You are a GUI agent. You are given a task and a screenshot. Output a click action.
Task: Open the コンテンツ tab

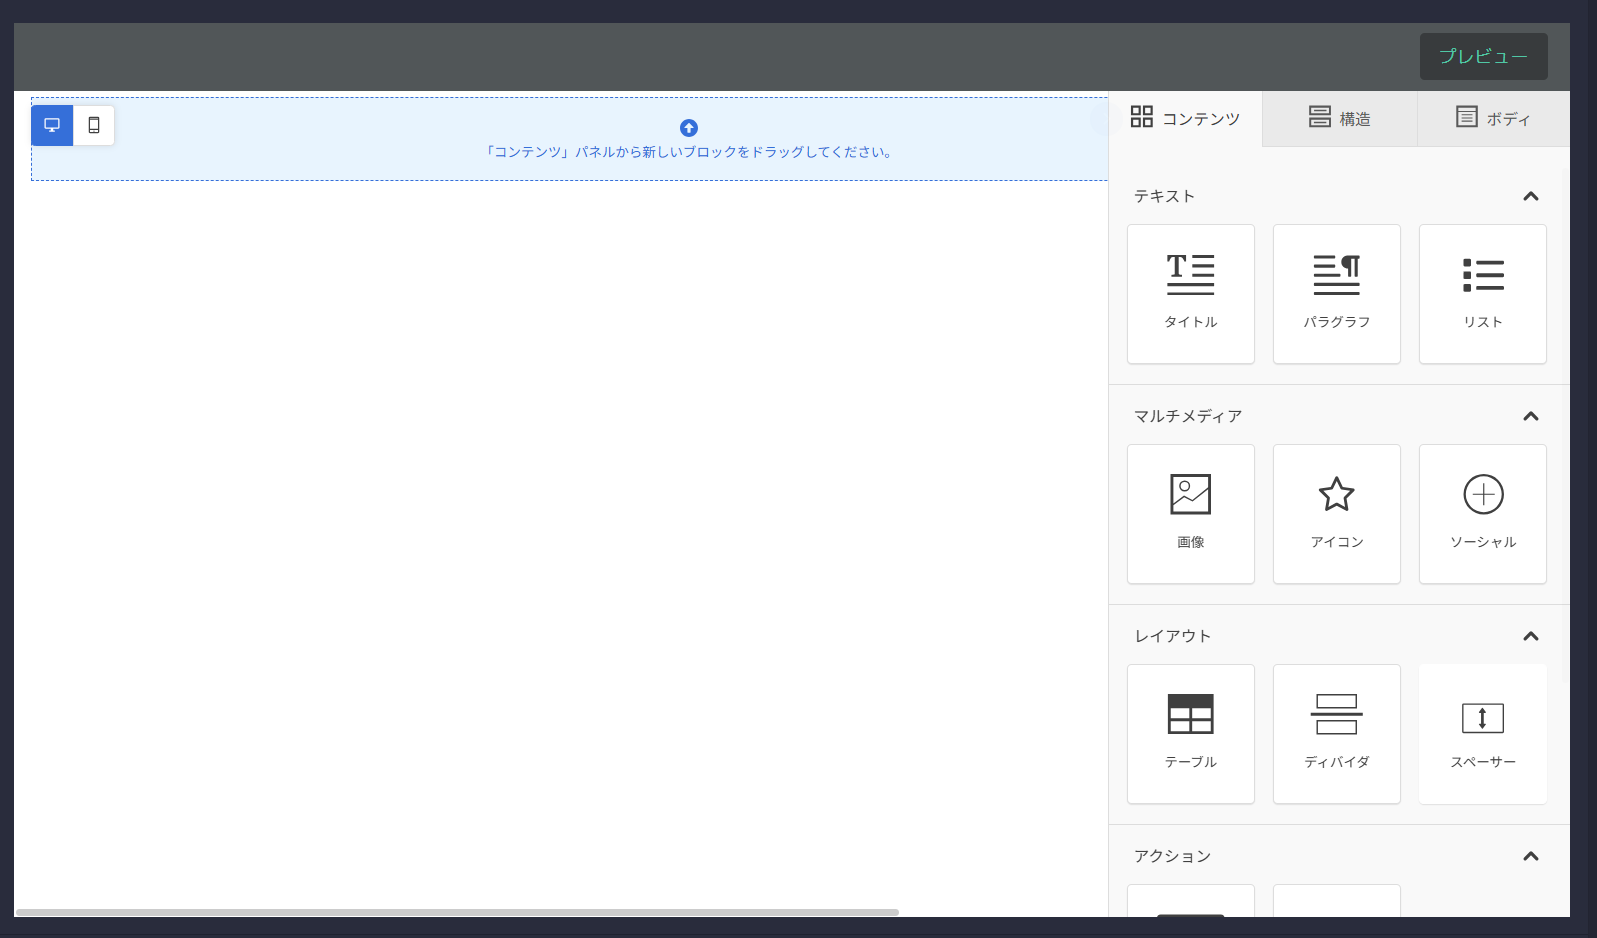pyautogui.click(x=1185, y=118)
